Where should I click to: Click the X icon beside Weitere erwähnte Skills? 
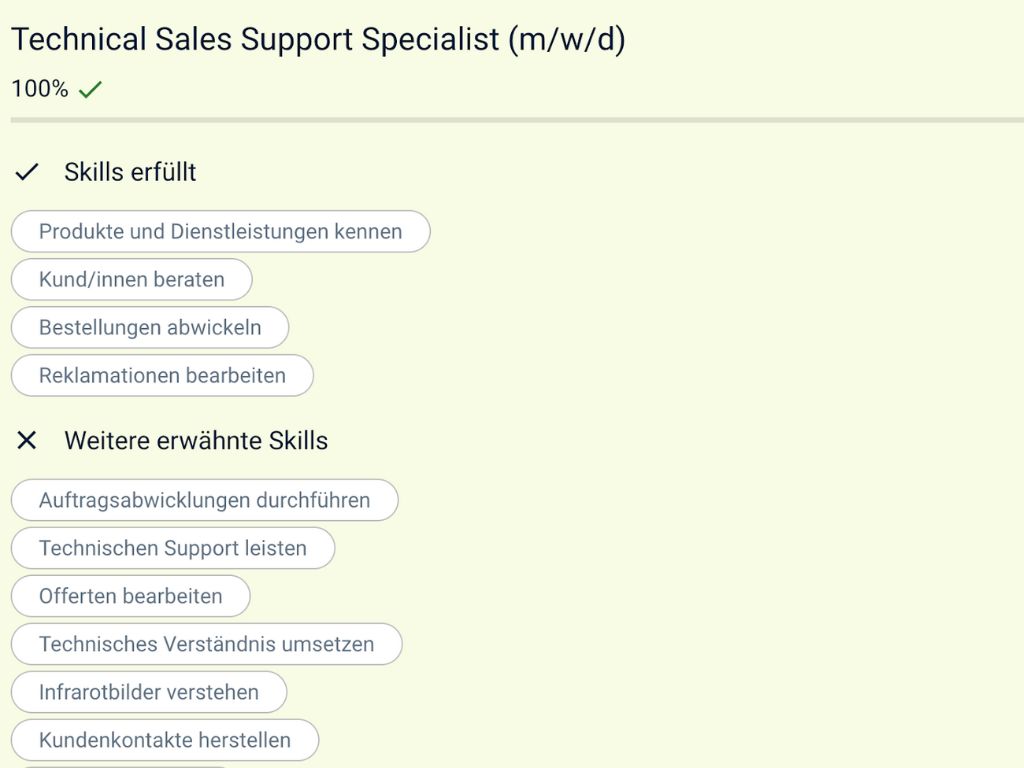(x=27, y=441)
